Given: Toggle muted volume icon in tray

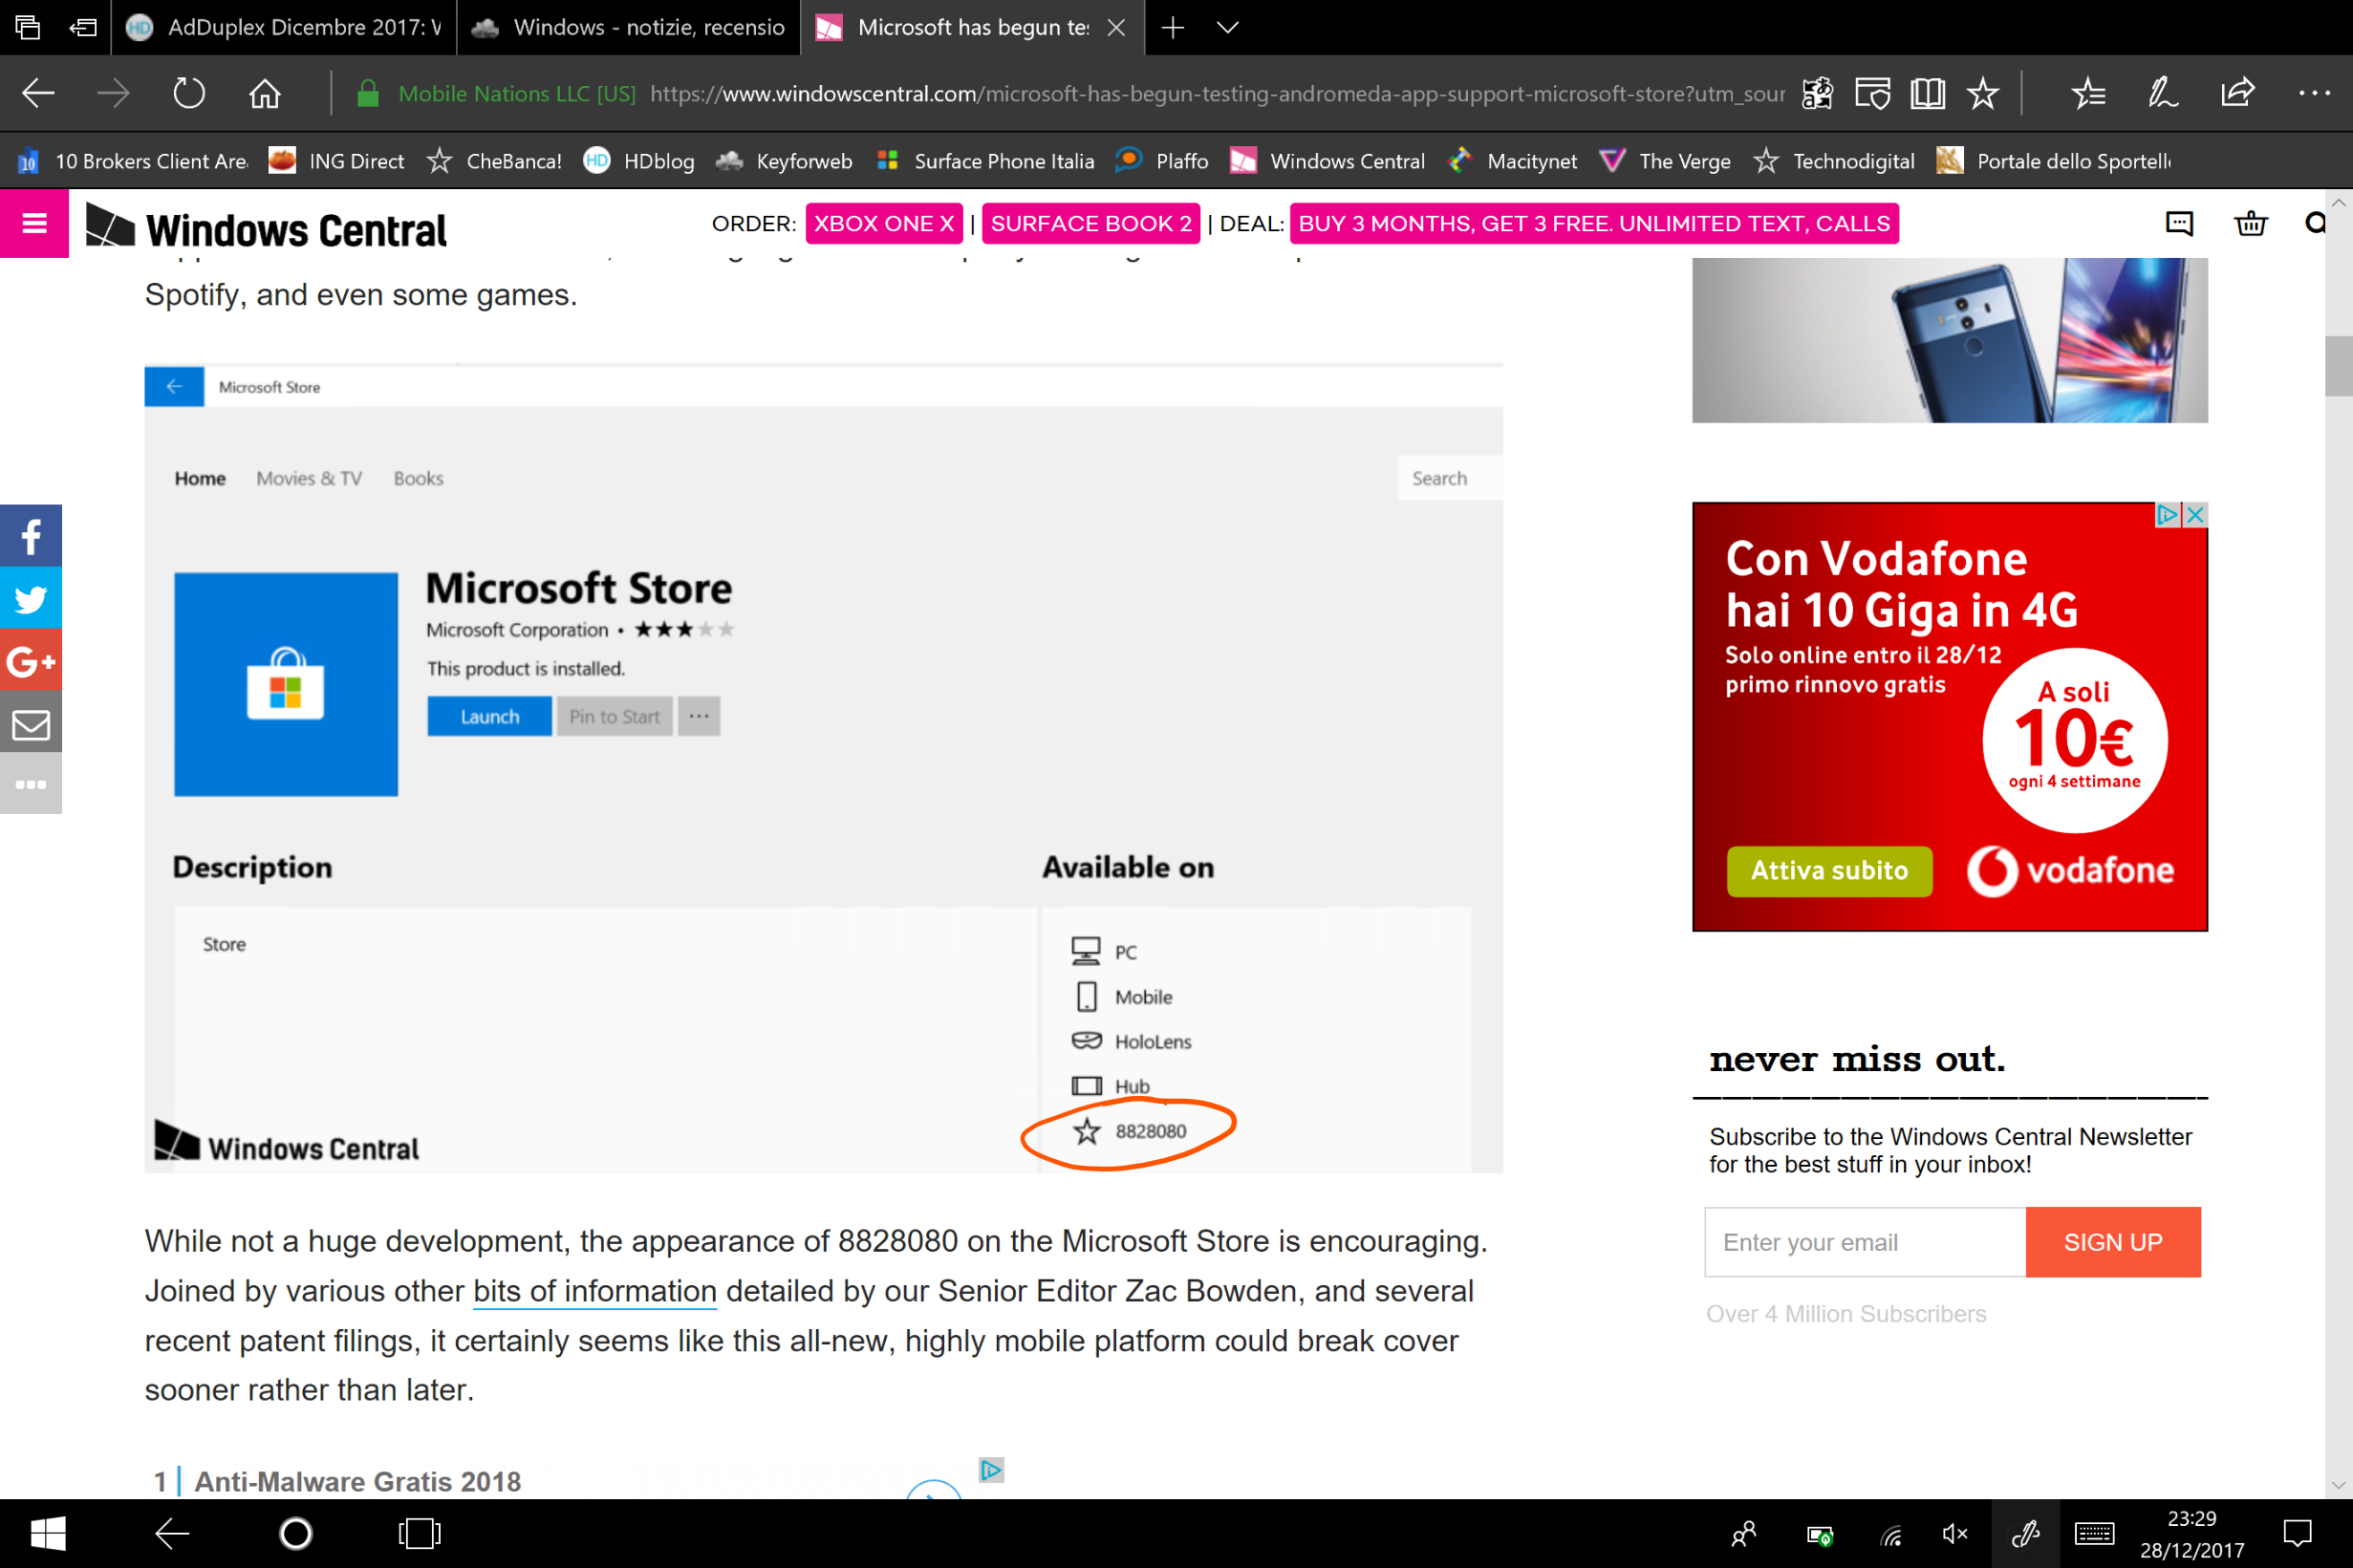Looking at the screenshot, I should point(1954,1533).
